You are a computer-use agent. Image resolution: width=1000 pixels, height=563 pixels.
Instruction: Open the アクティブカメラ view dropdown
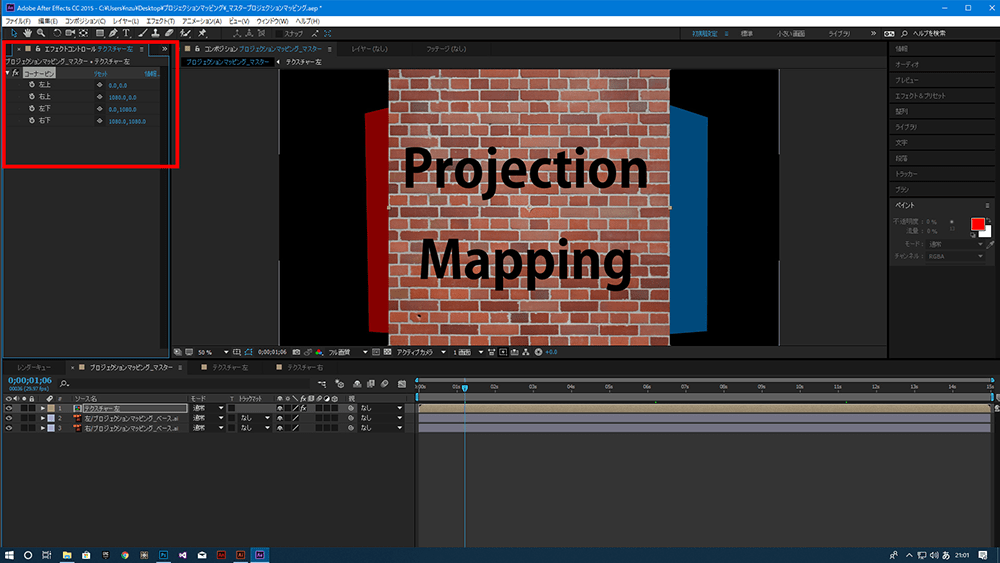coord(417,352)
